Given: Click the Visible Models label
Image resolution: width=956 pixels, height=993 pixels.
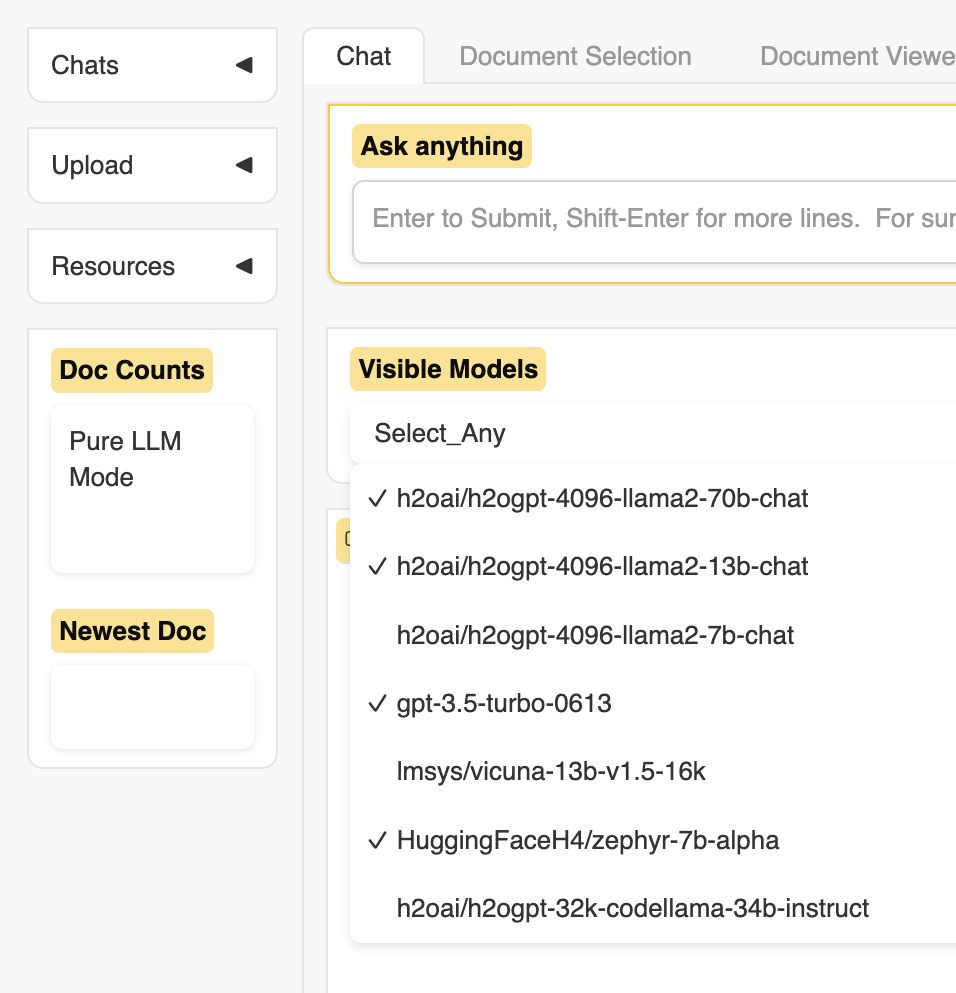Looking at the screenshot, I should pyautogui.click(x=448, y=369).
